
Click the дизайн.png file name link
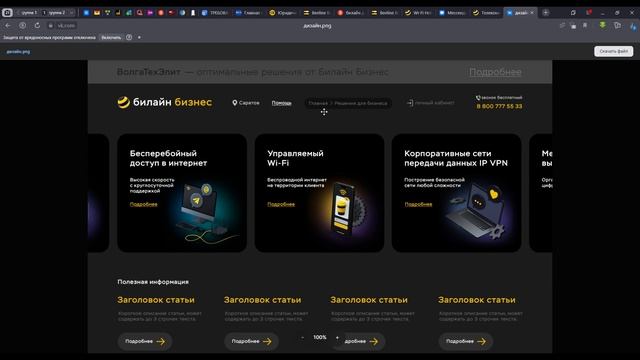pos(18,51)
